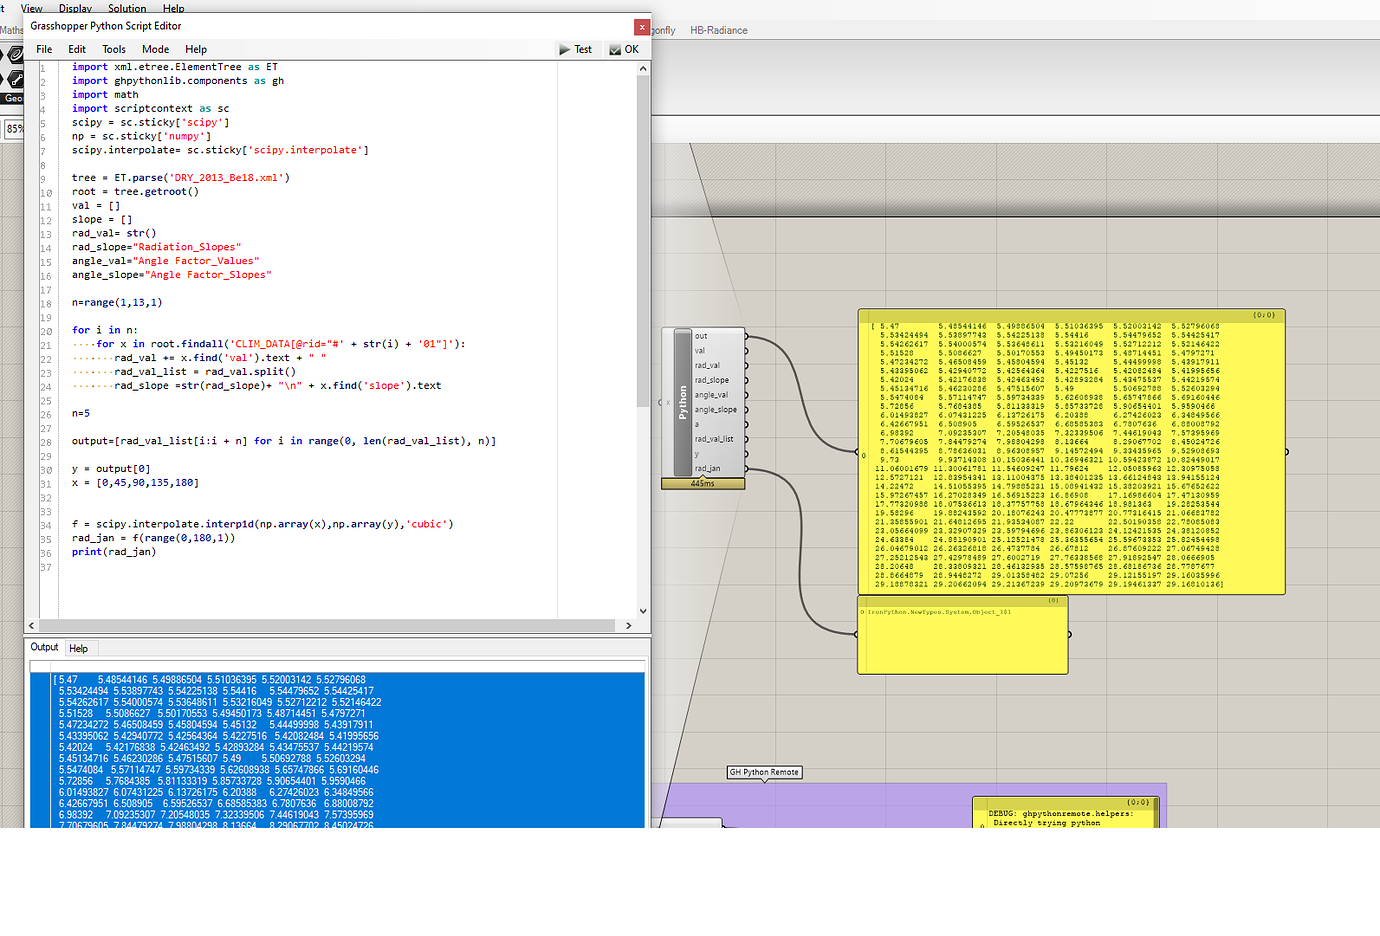Click the down arrow of the editor scrollbar
This screenshot has width=1380, height=936.
pyautogui.click(x=643, y=611)
